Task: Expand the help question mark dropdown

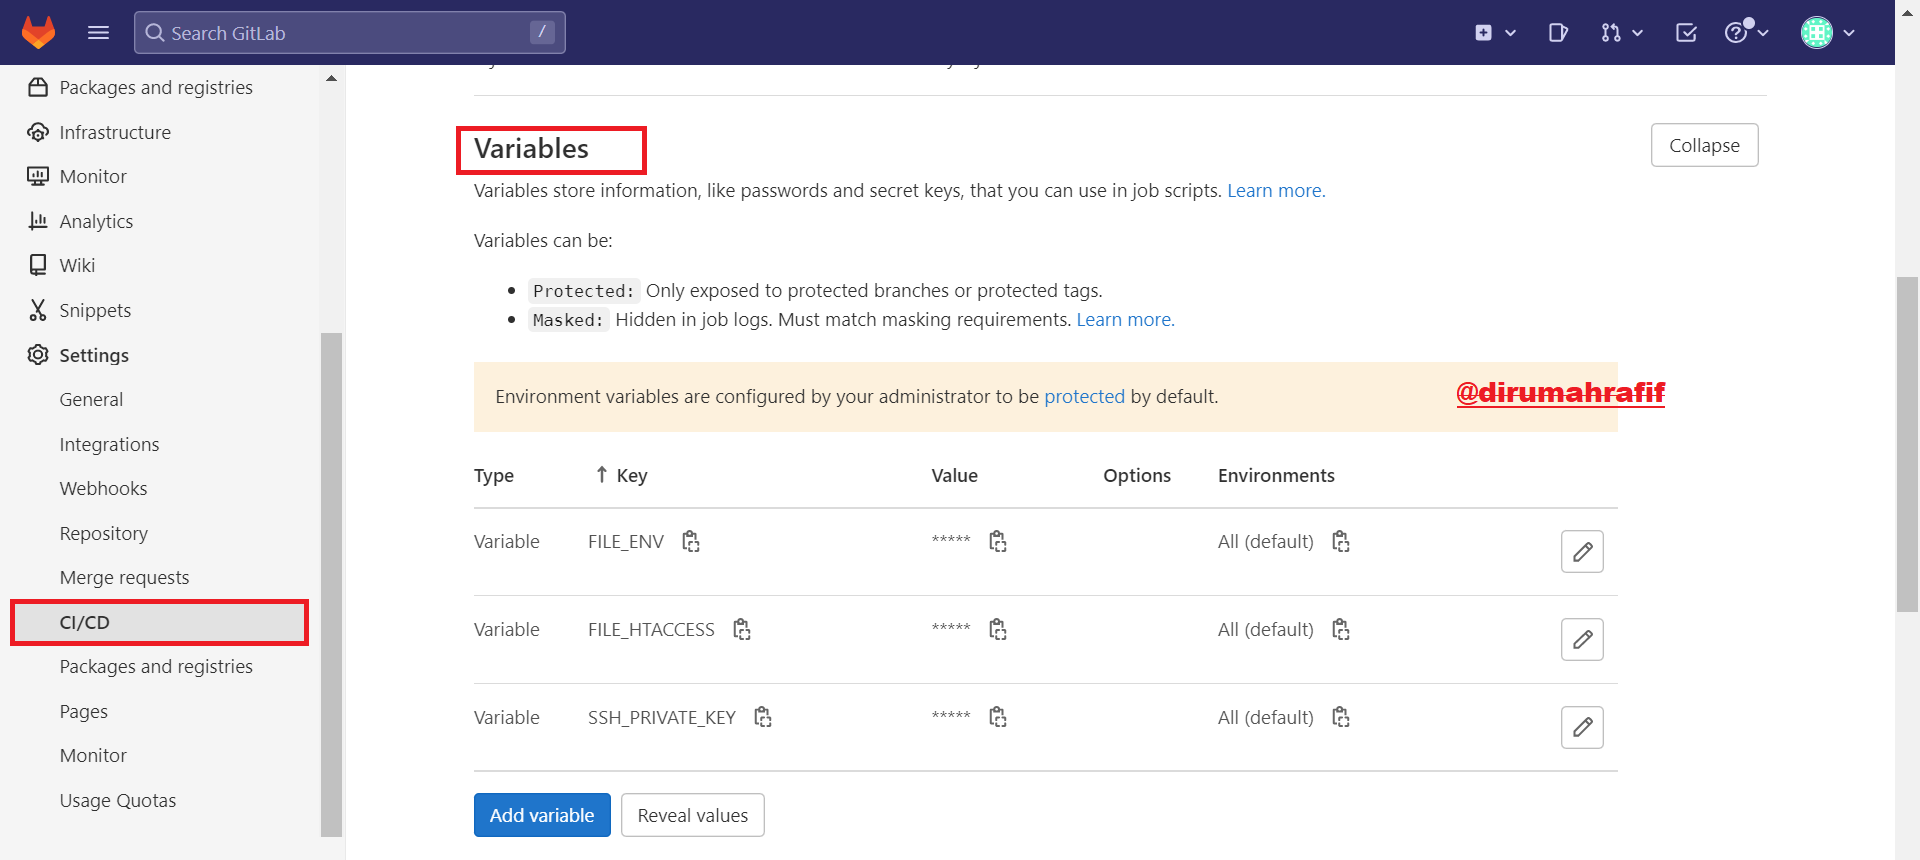Action: click(x=1746, y=33)
